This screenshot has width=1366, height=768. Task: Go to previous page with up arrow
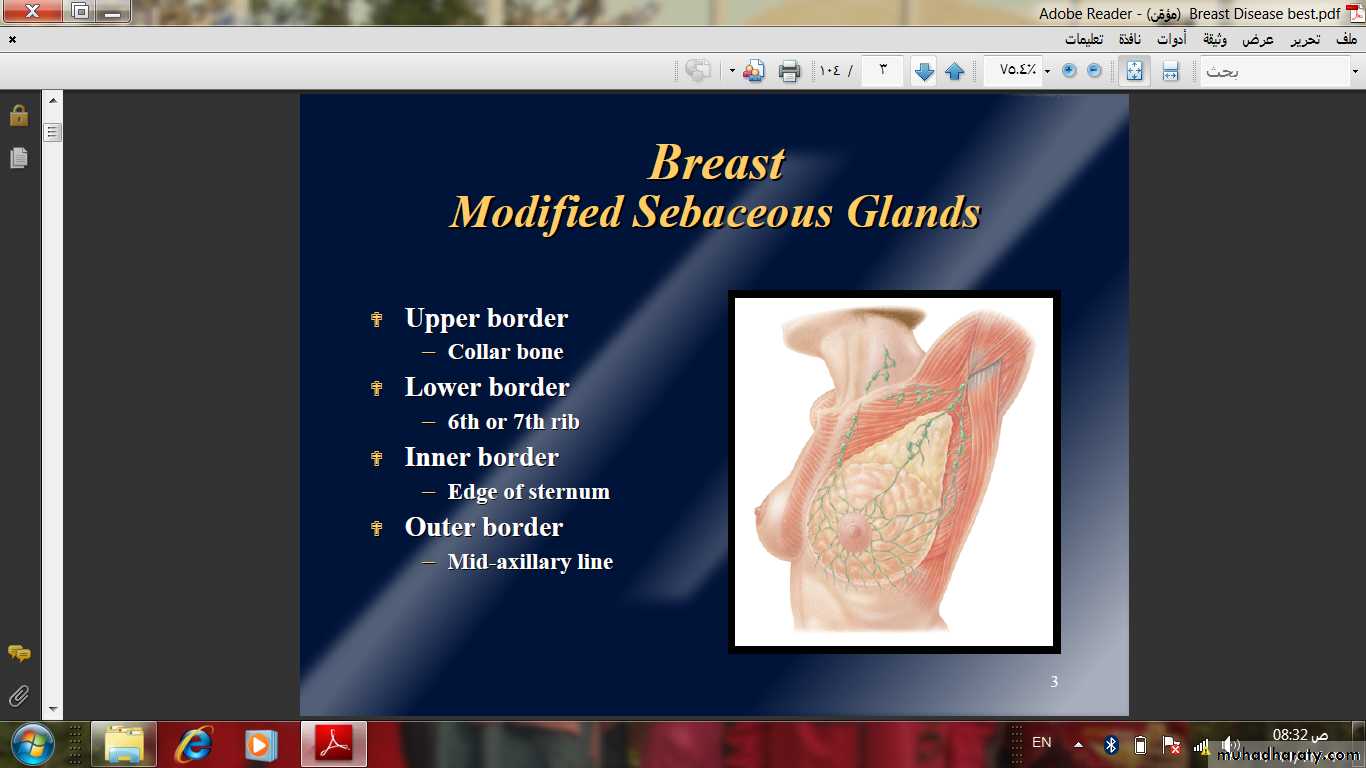pos(955,71)
